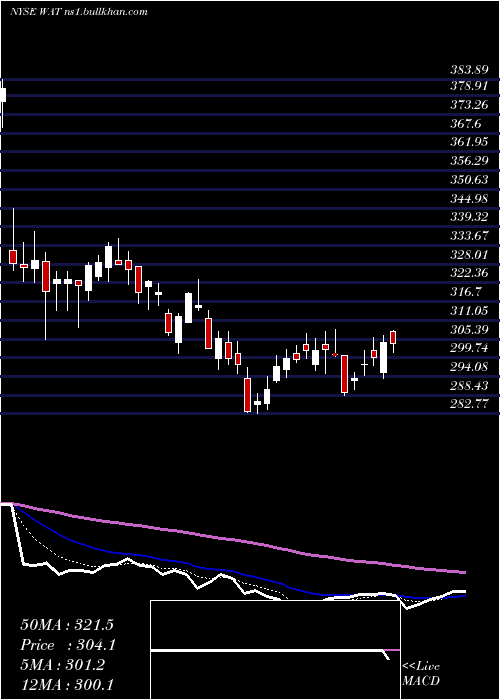Click the 361.95 price label
500x700 pixels.
469,142
